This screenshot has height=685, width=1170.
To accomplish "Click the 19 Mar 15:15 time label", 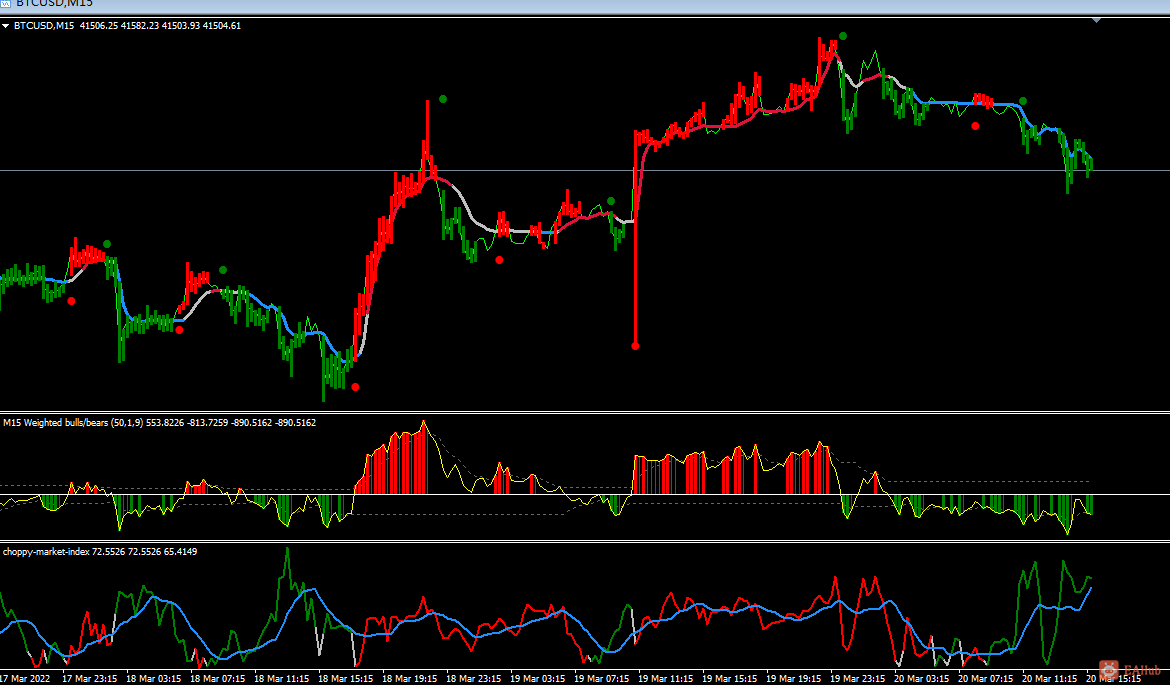I will point(731,678).
